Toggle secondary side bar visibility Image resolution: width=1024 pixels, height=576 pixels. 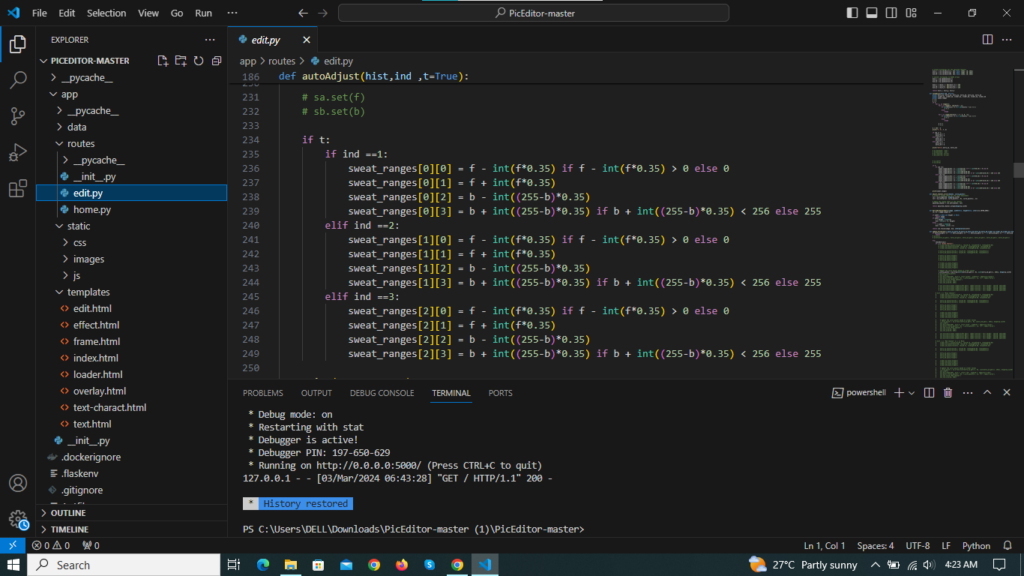pyautogui.click(x=891, y=13)
